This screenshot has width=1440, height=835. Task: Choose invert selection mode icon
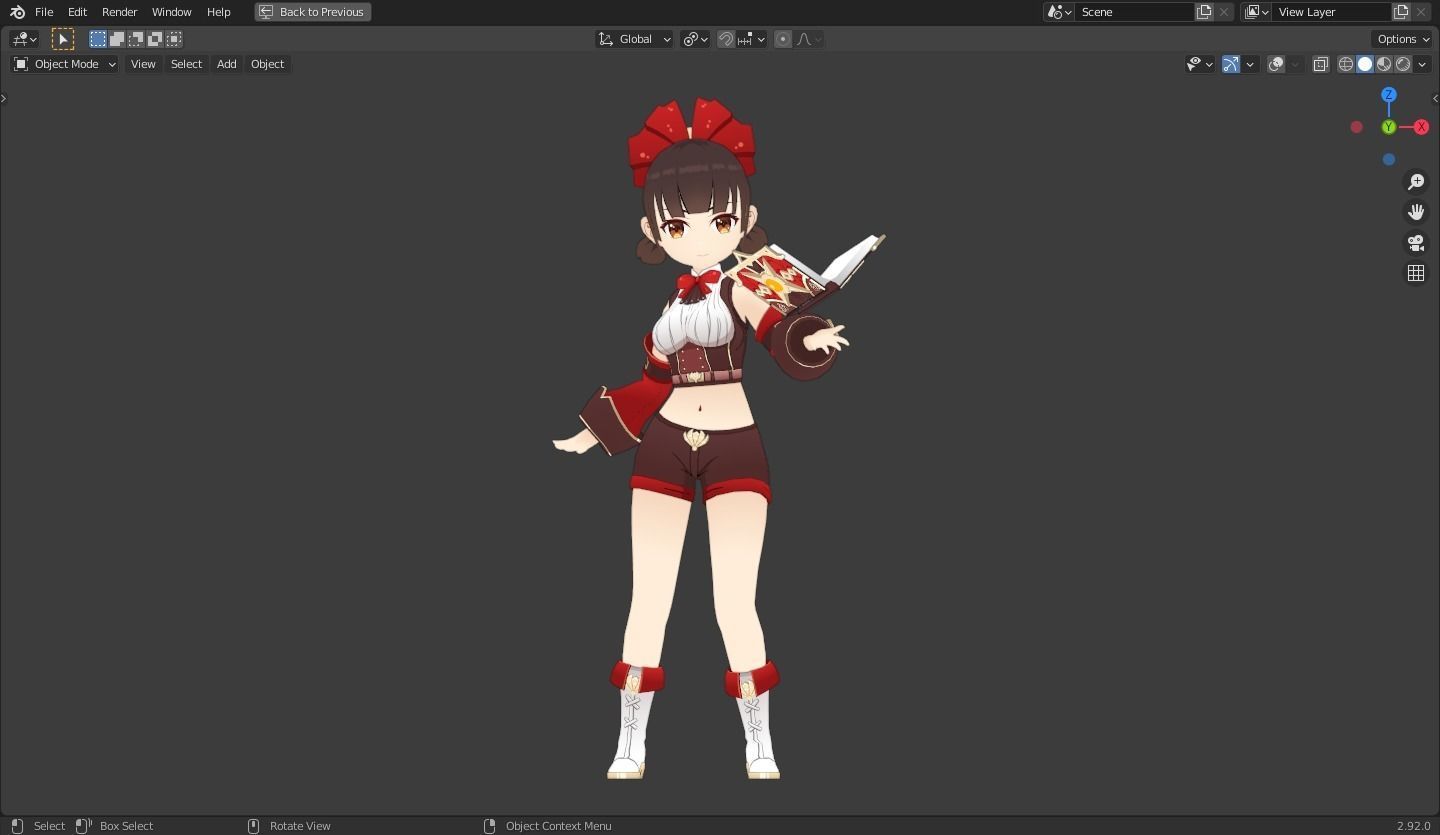pos(155,39)
